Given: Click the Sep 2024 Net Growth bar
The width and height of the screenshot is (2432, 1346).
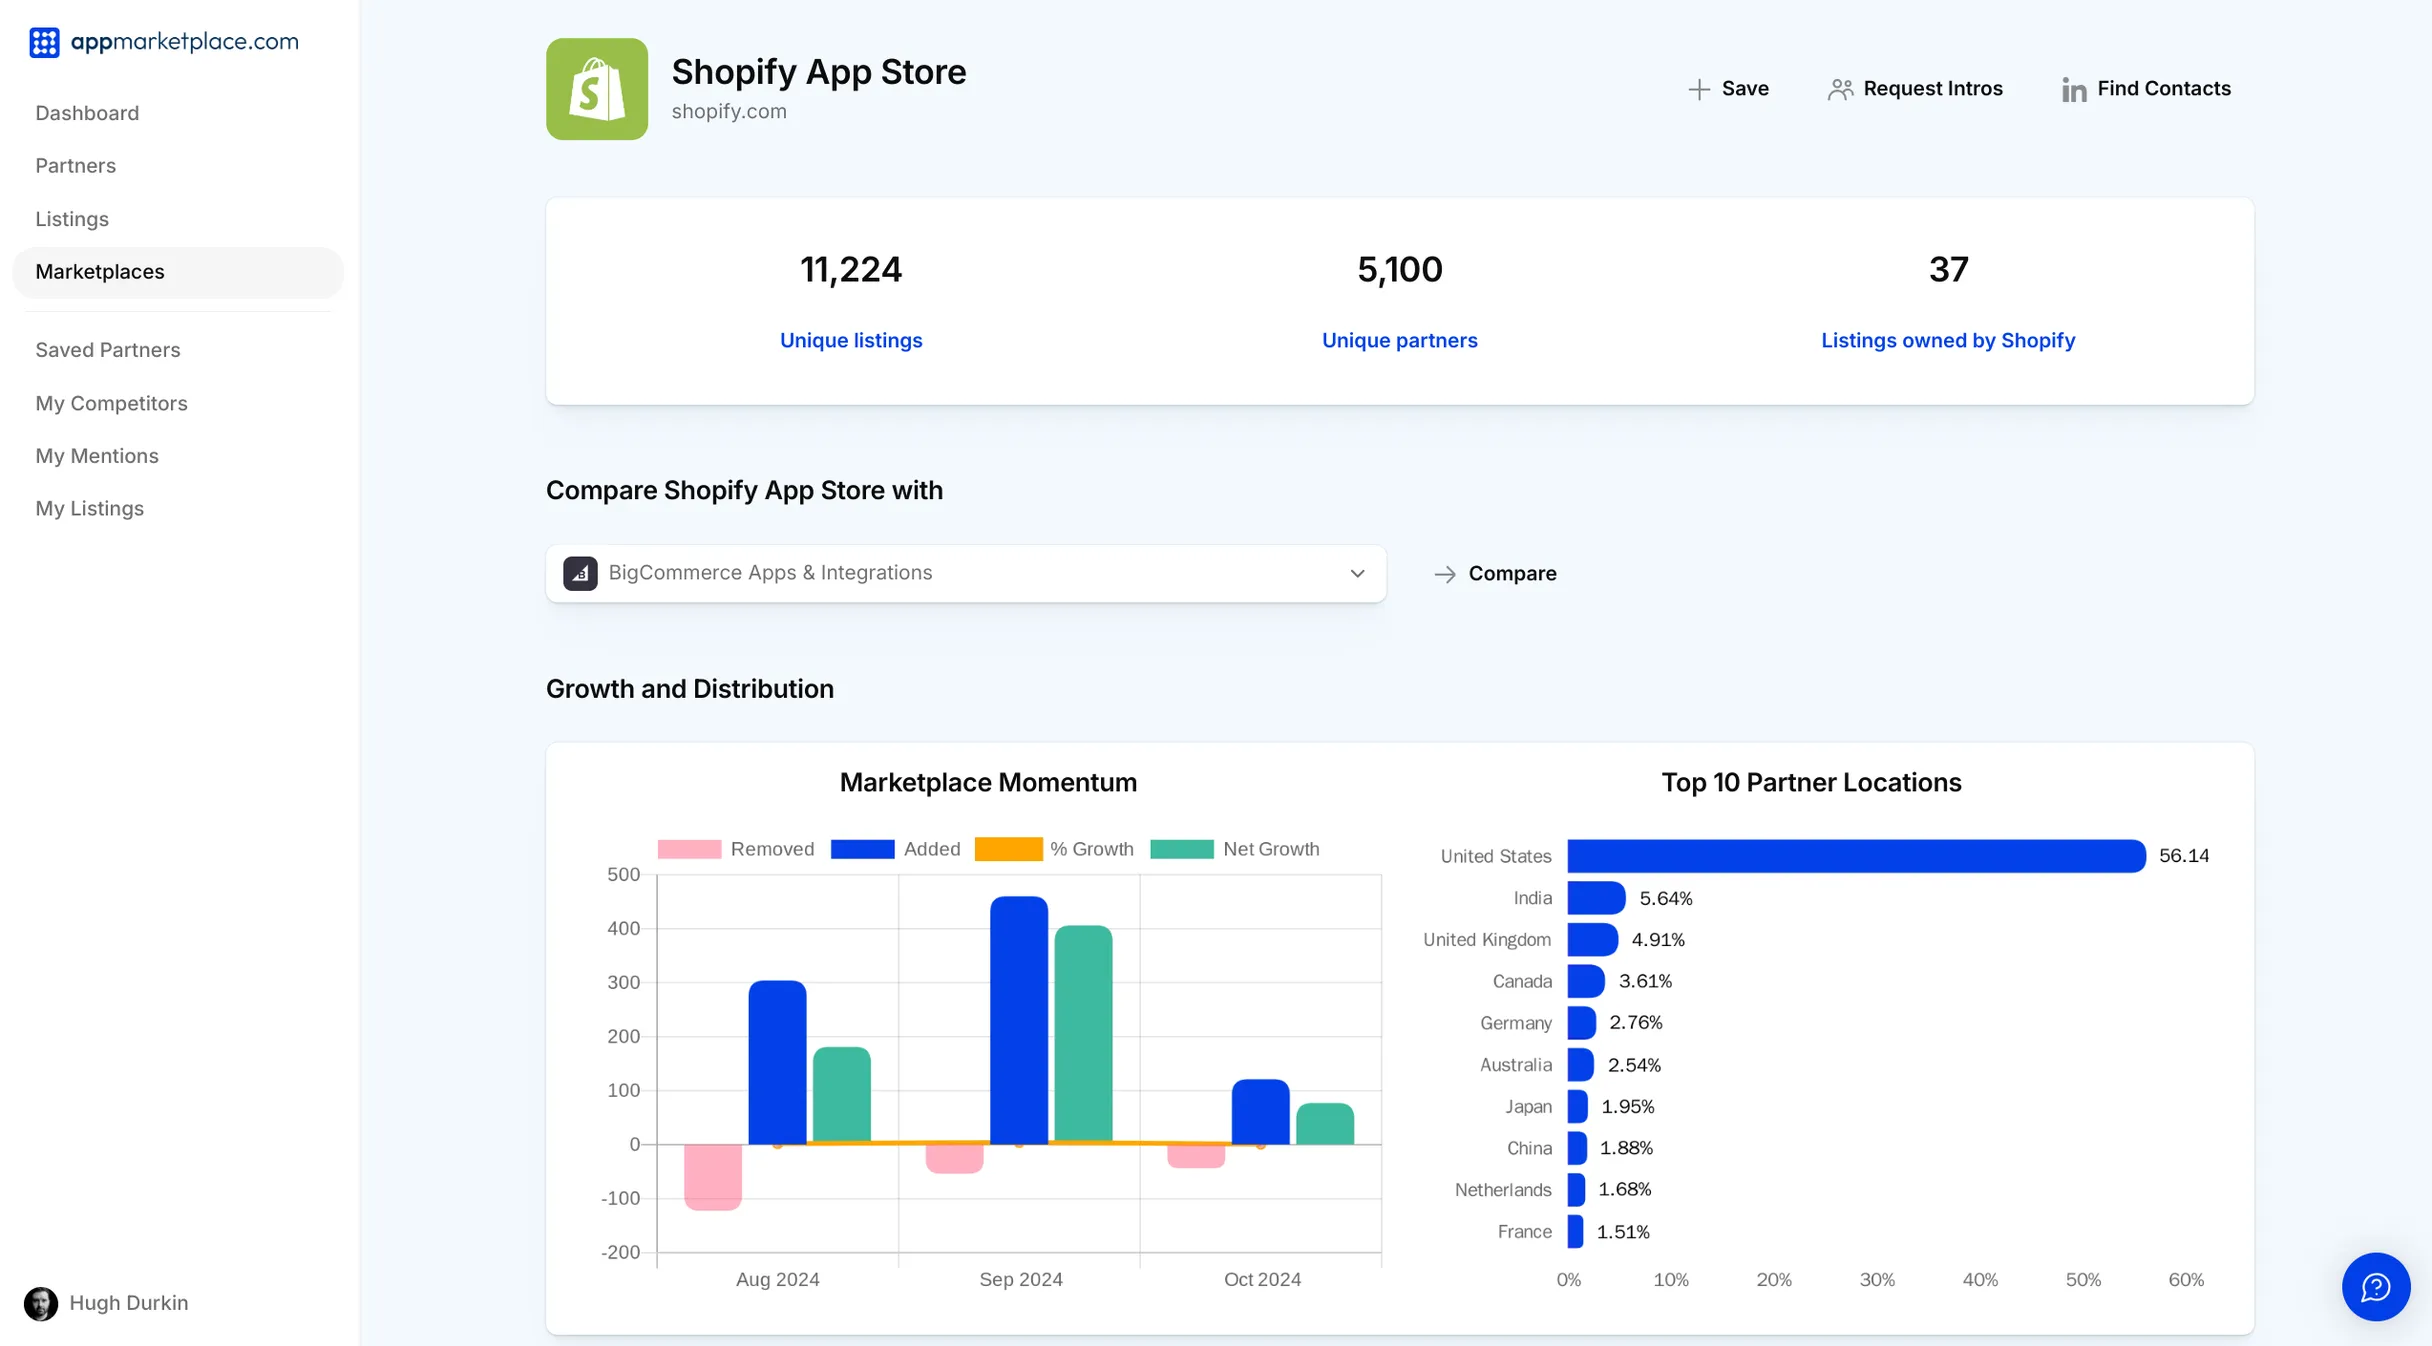Looking at the screenshot, I should (x=1083, y=1034).
